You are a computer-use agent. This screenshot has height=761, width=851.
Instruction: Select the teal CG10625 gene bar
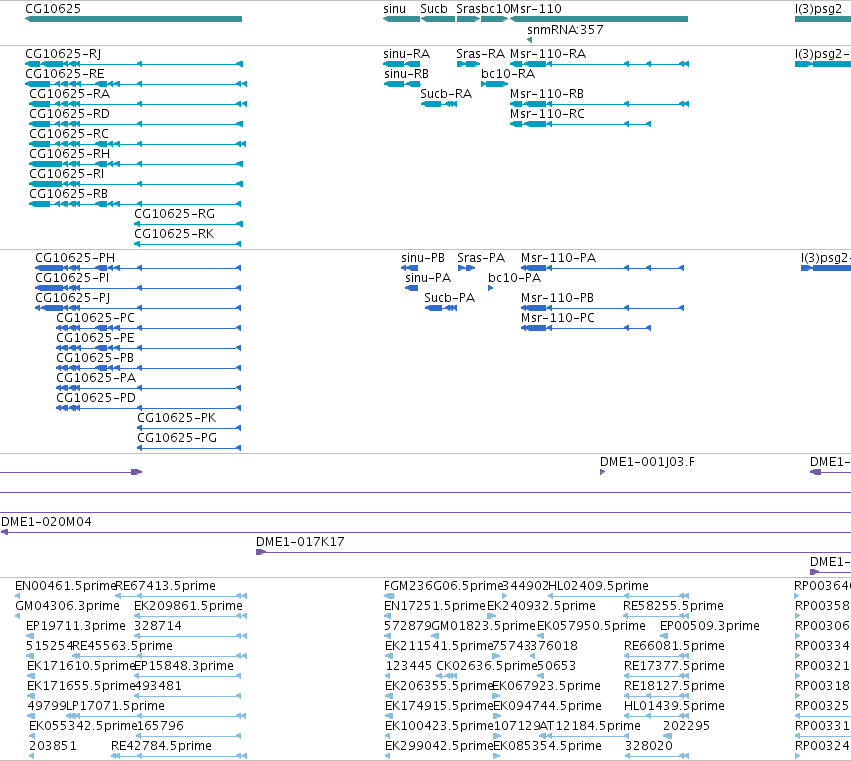pos(134,19)
